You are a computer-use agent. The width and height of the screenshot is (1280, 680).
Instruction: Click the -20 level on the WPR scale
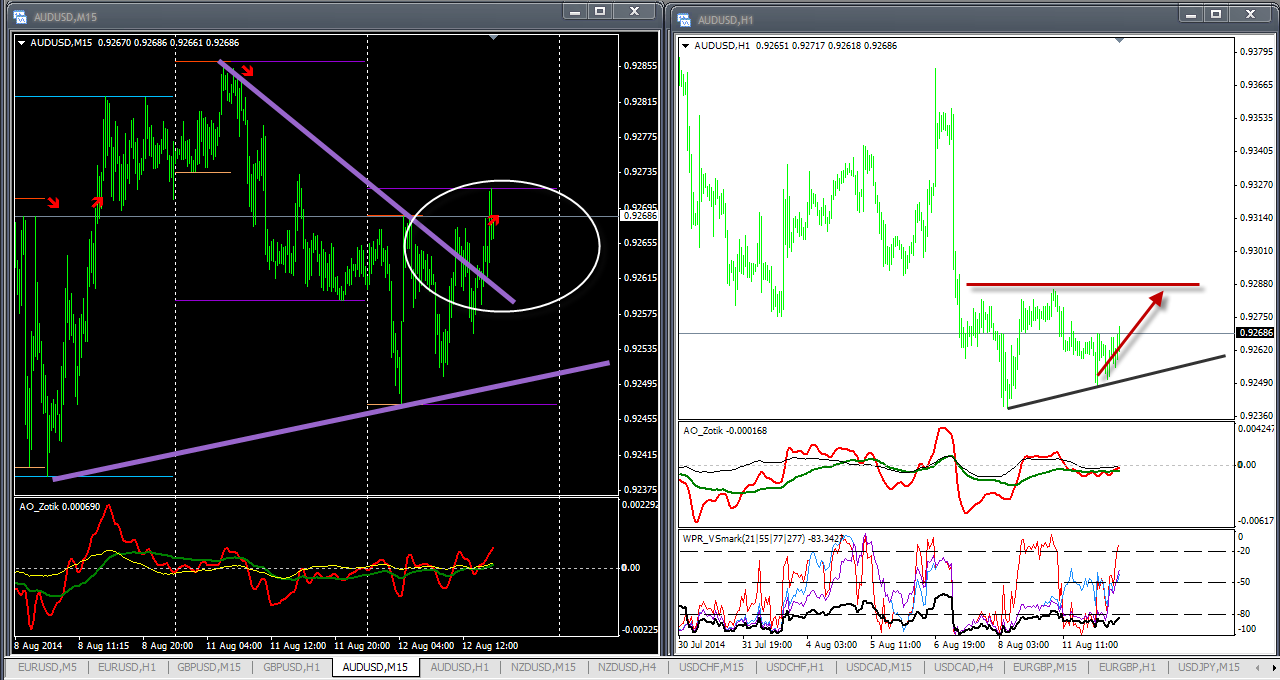coord(1246,551)
